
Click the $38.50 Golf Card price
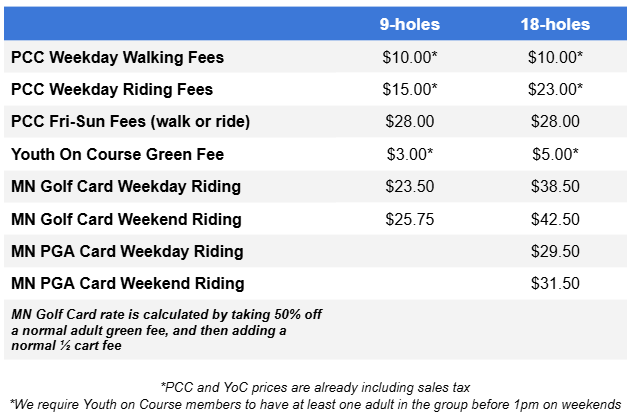pos(555,186)
